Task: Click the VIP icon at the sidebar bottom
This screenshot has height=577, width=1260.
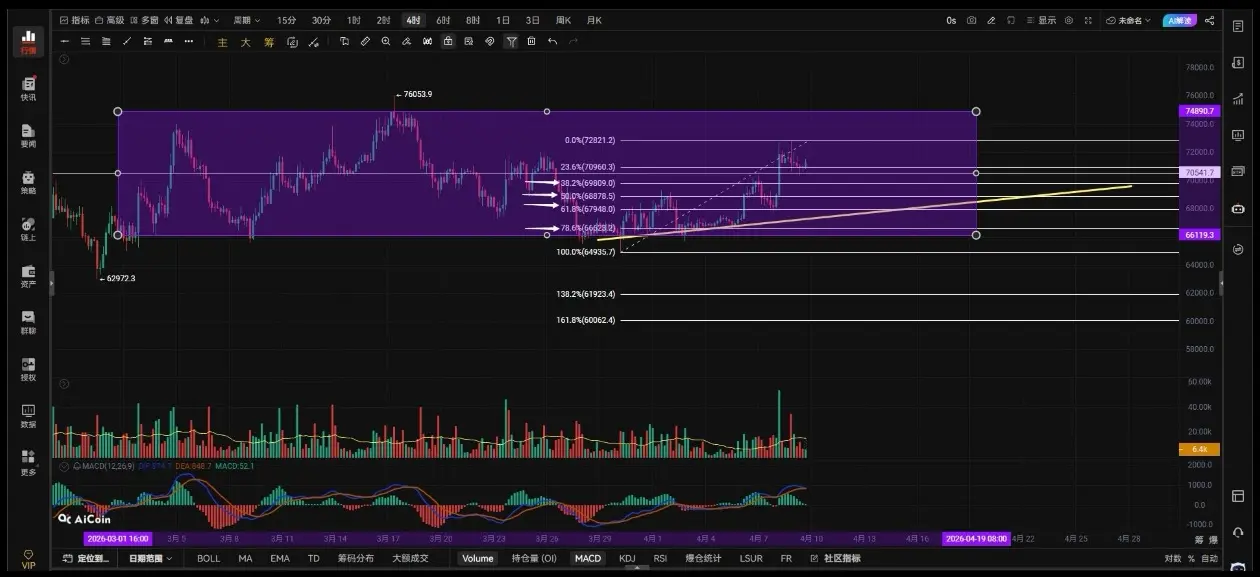Action: 28,559
